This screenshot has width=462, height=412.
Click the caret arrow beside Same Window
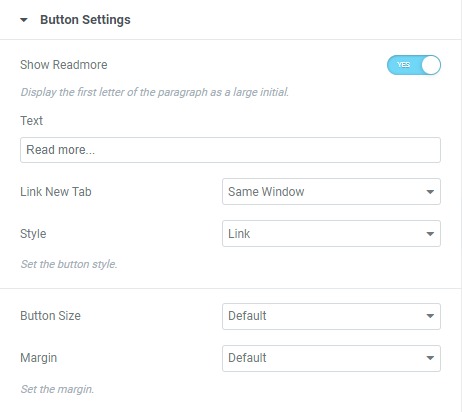coord(430,192)
